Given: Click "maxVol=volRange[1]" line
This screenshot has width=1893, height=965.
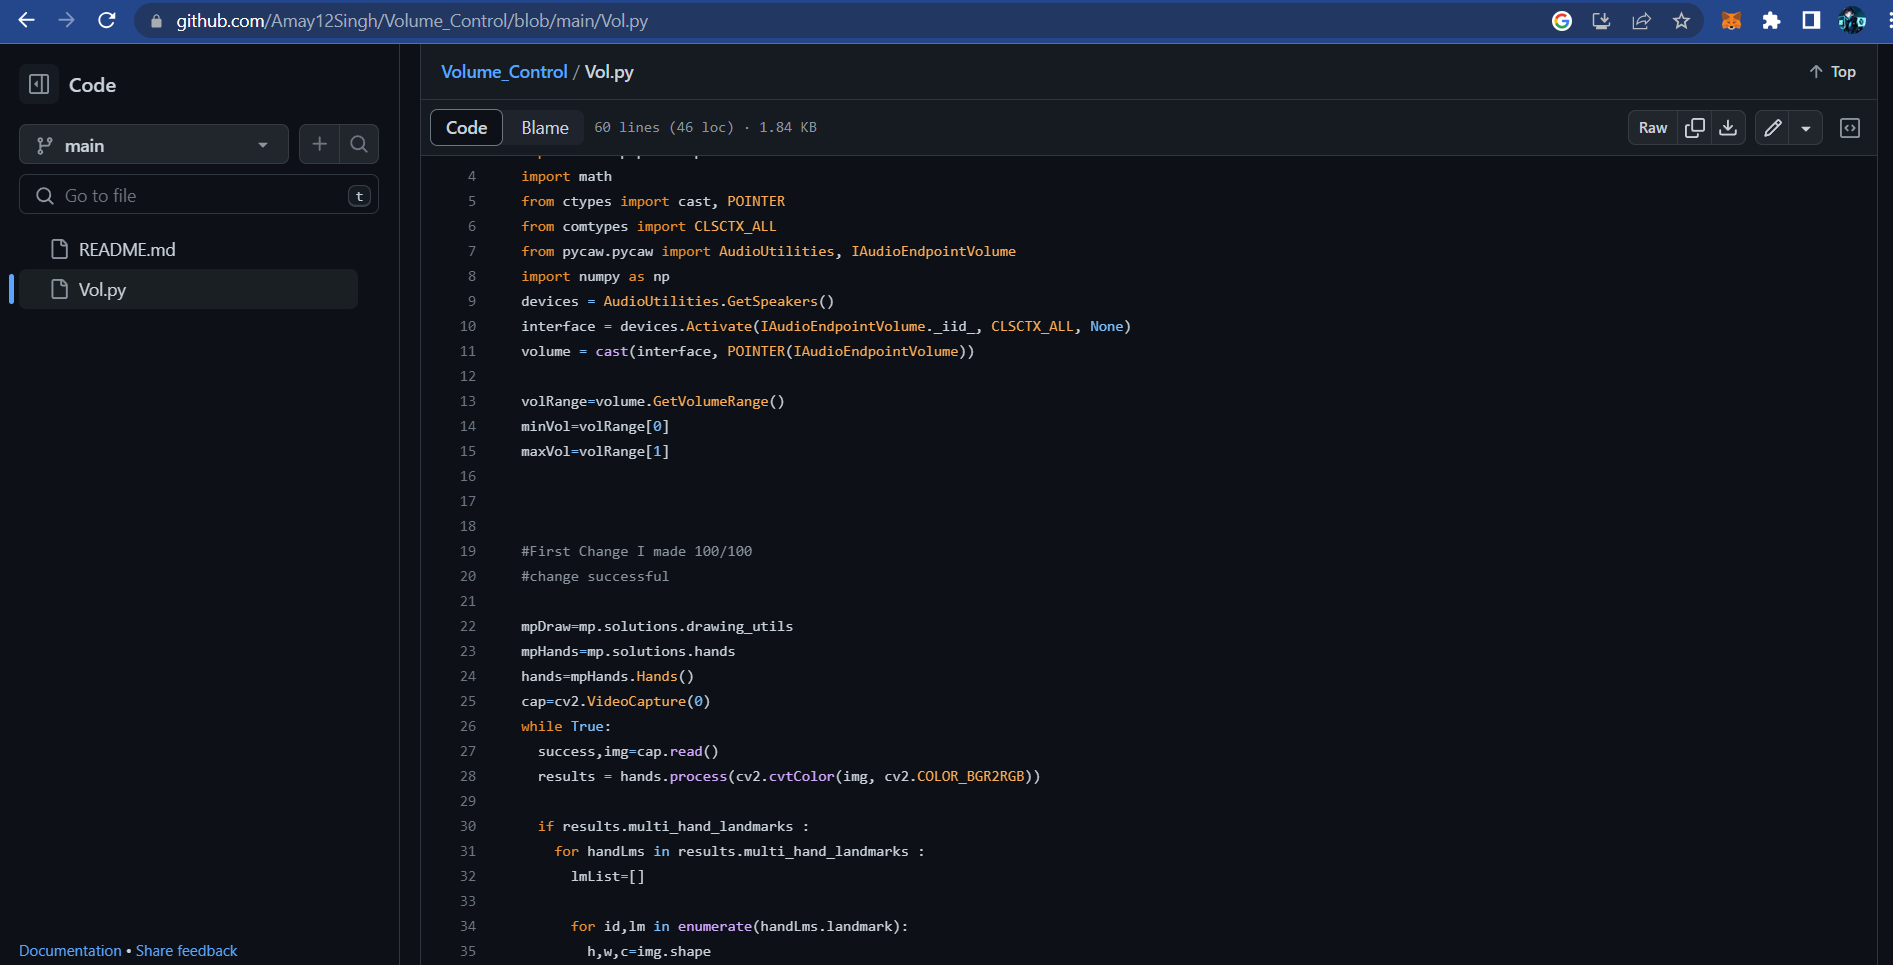Looking at the screenshot, I should (595, 451).
